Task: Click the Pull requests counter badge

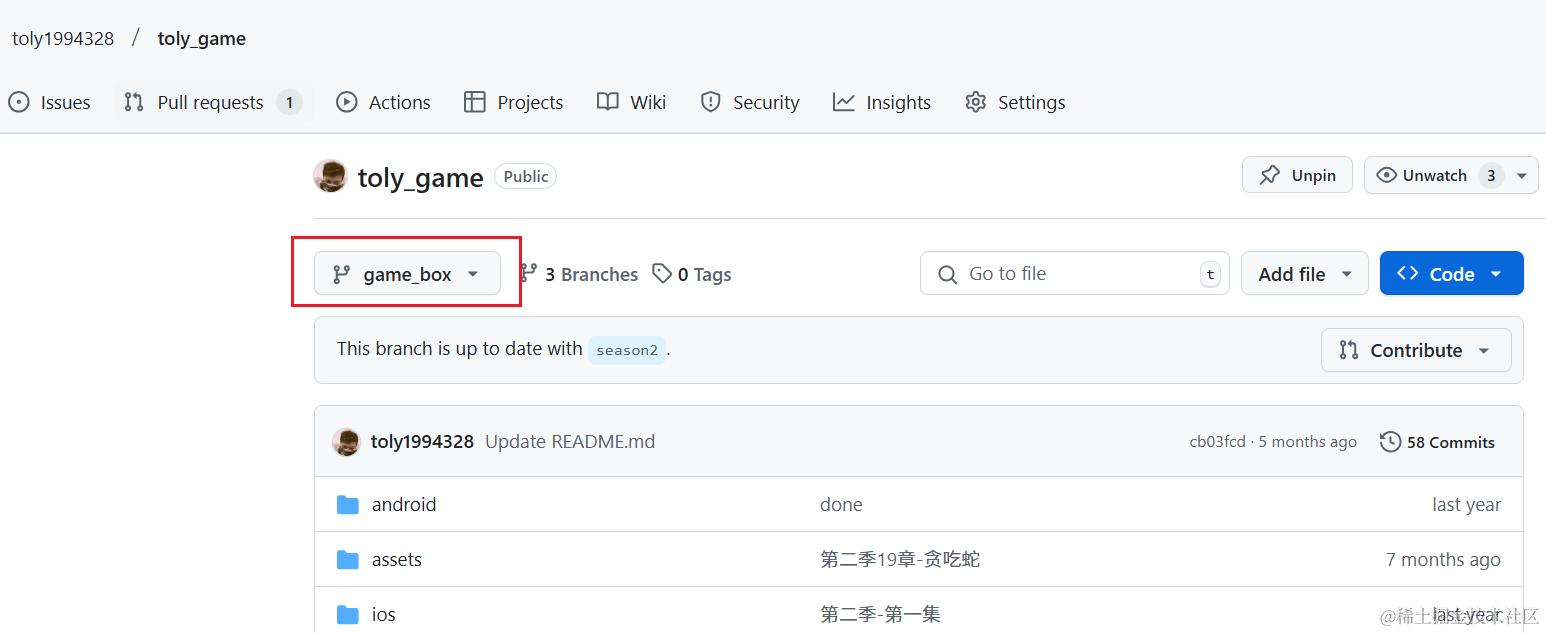Action: coord(289,102)
